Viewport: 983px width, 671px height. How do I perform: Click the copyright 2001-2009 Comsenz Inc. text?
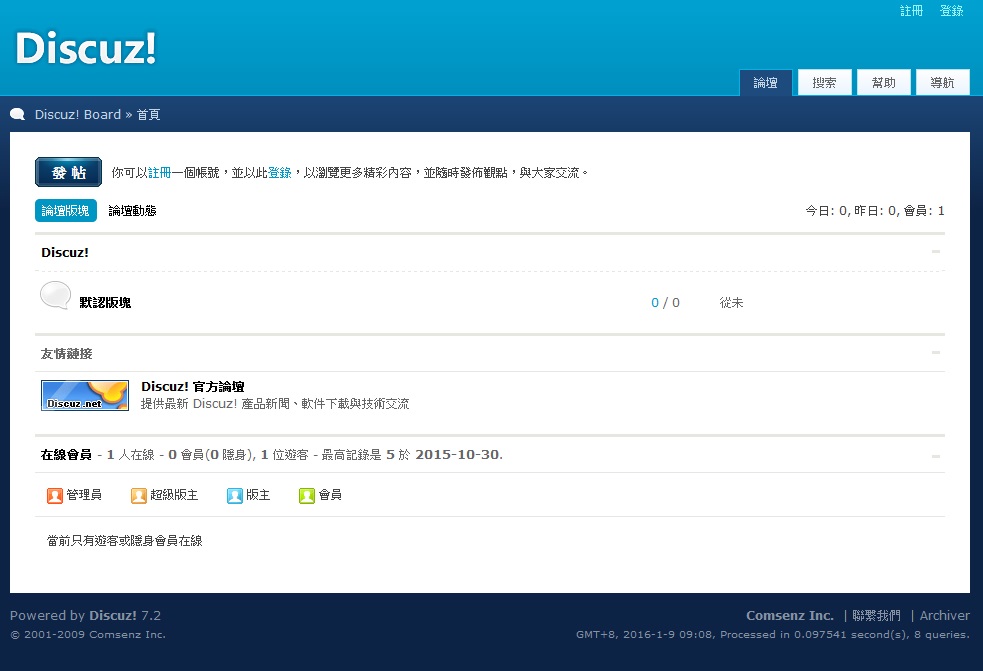88,634
